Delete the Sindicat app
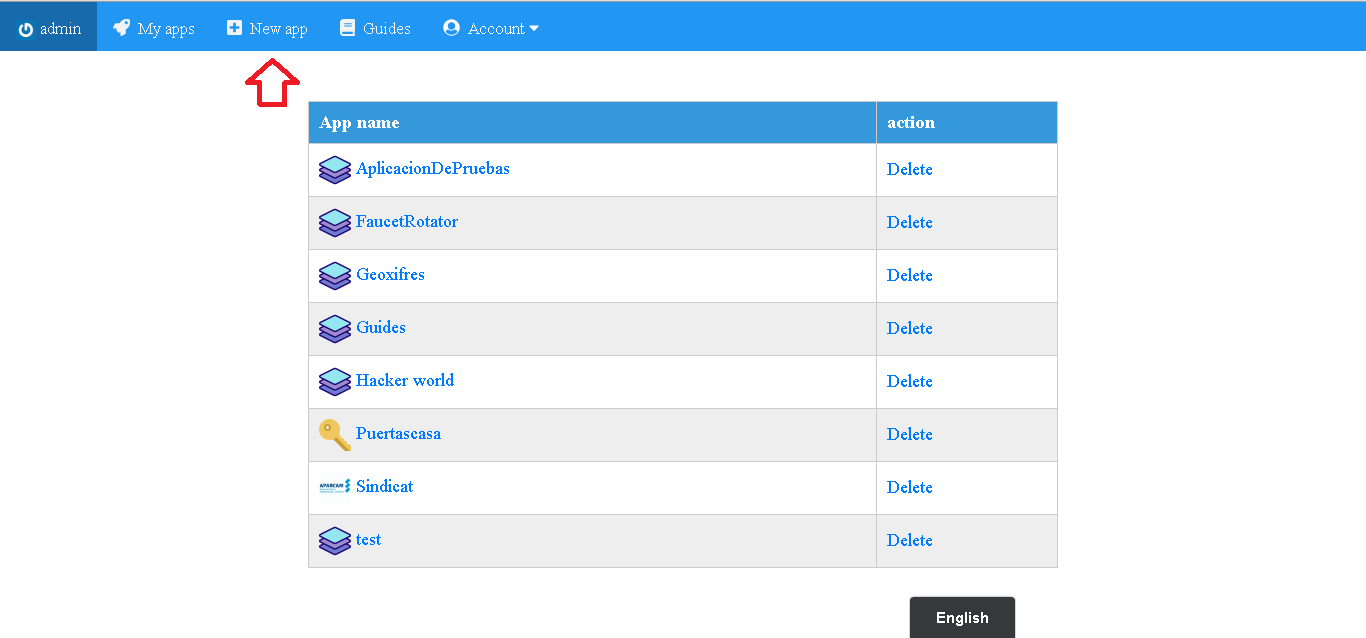 point(910,488)
